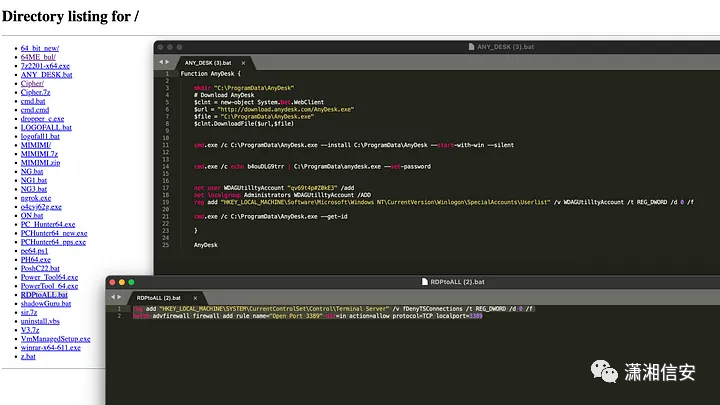Click green zoom light of RDPtoALL window
Viewport: 720px width, 405px height.
pyautogui.click(x=131, y=282)
